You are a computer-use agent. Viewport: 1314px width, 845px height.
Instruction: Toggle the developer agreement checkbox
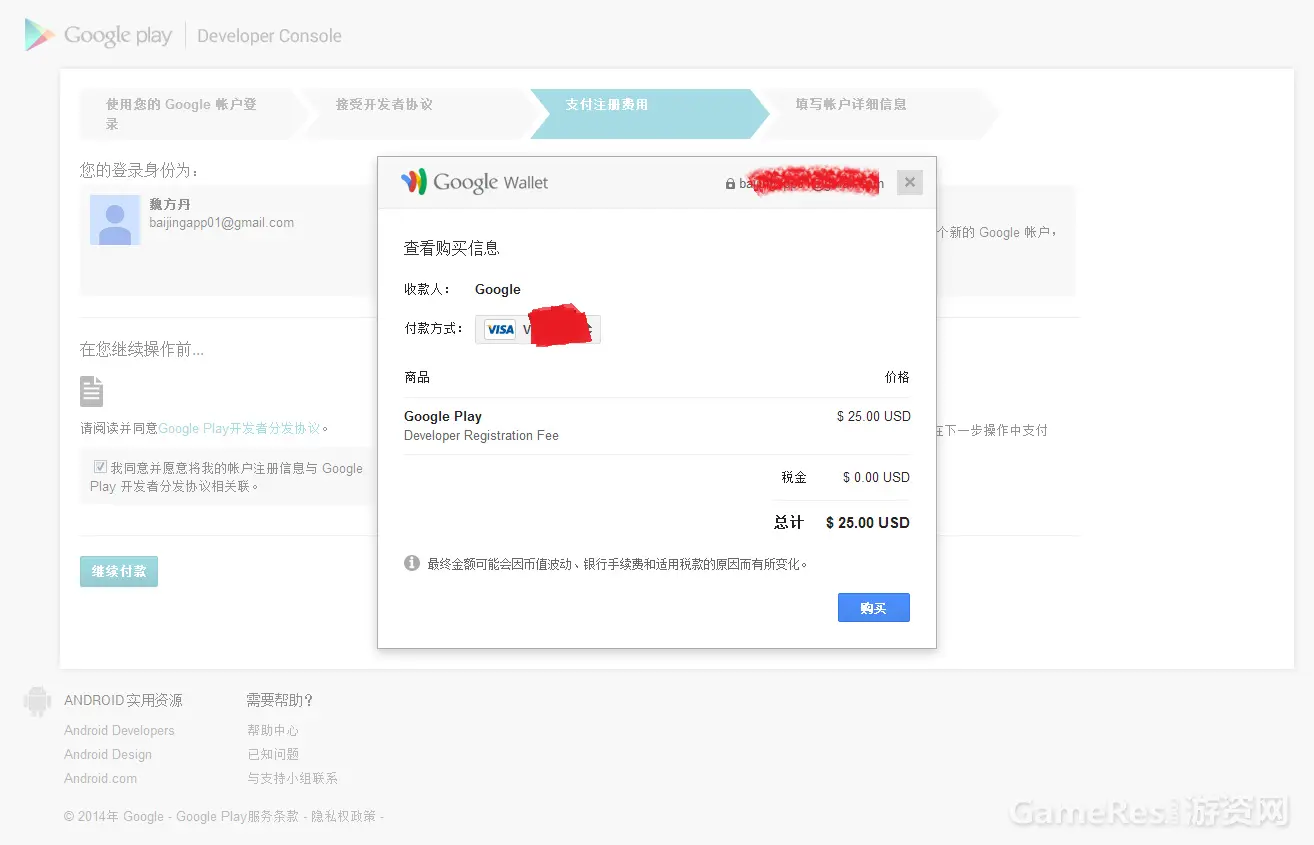100,467
